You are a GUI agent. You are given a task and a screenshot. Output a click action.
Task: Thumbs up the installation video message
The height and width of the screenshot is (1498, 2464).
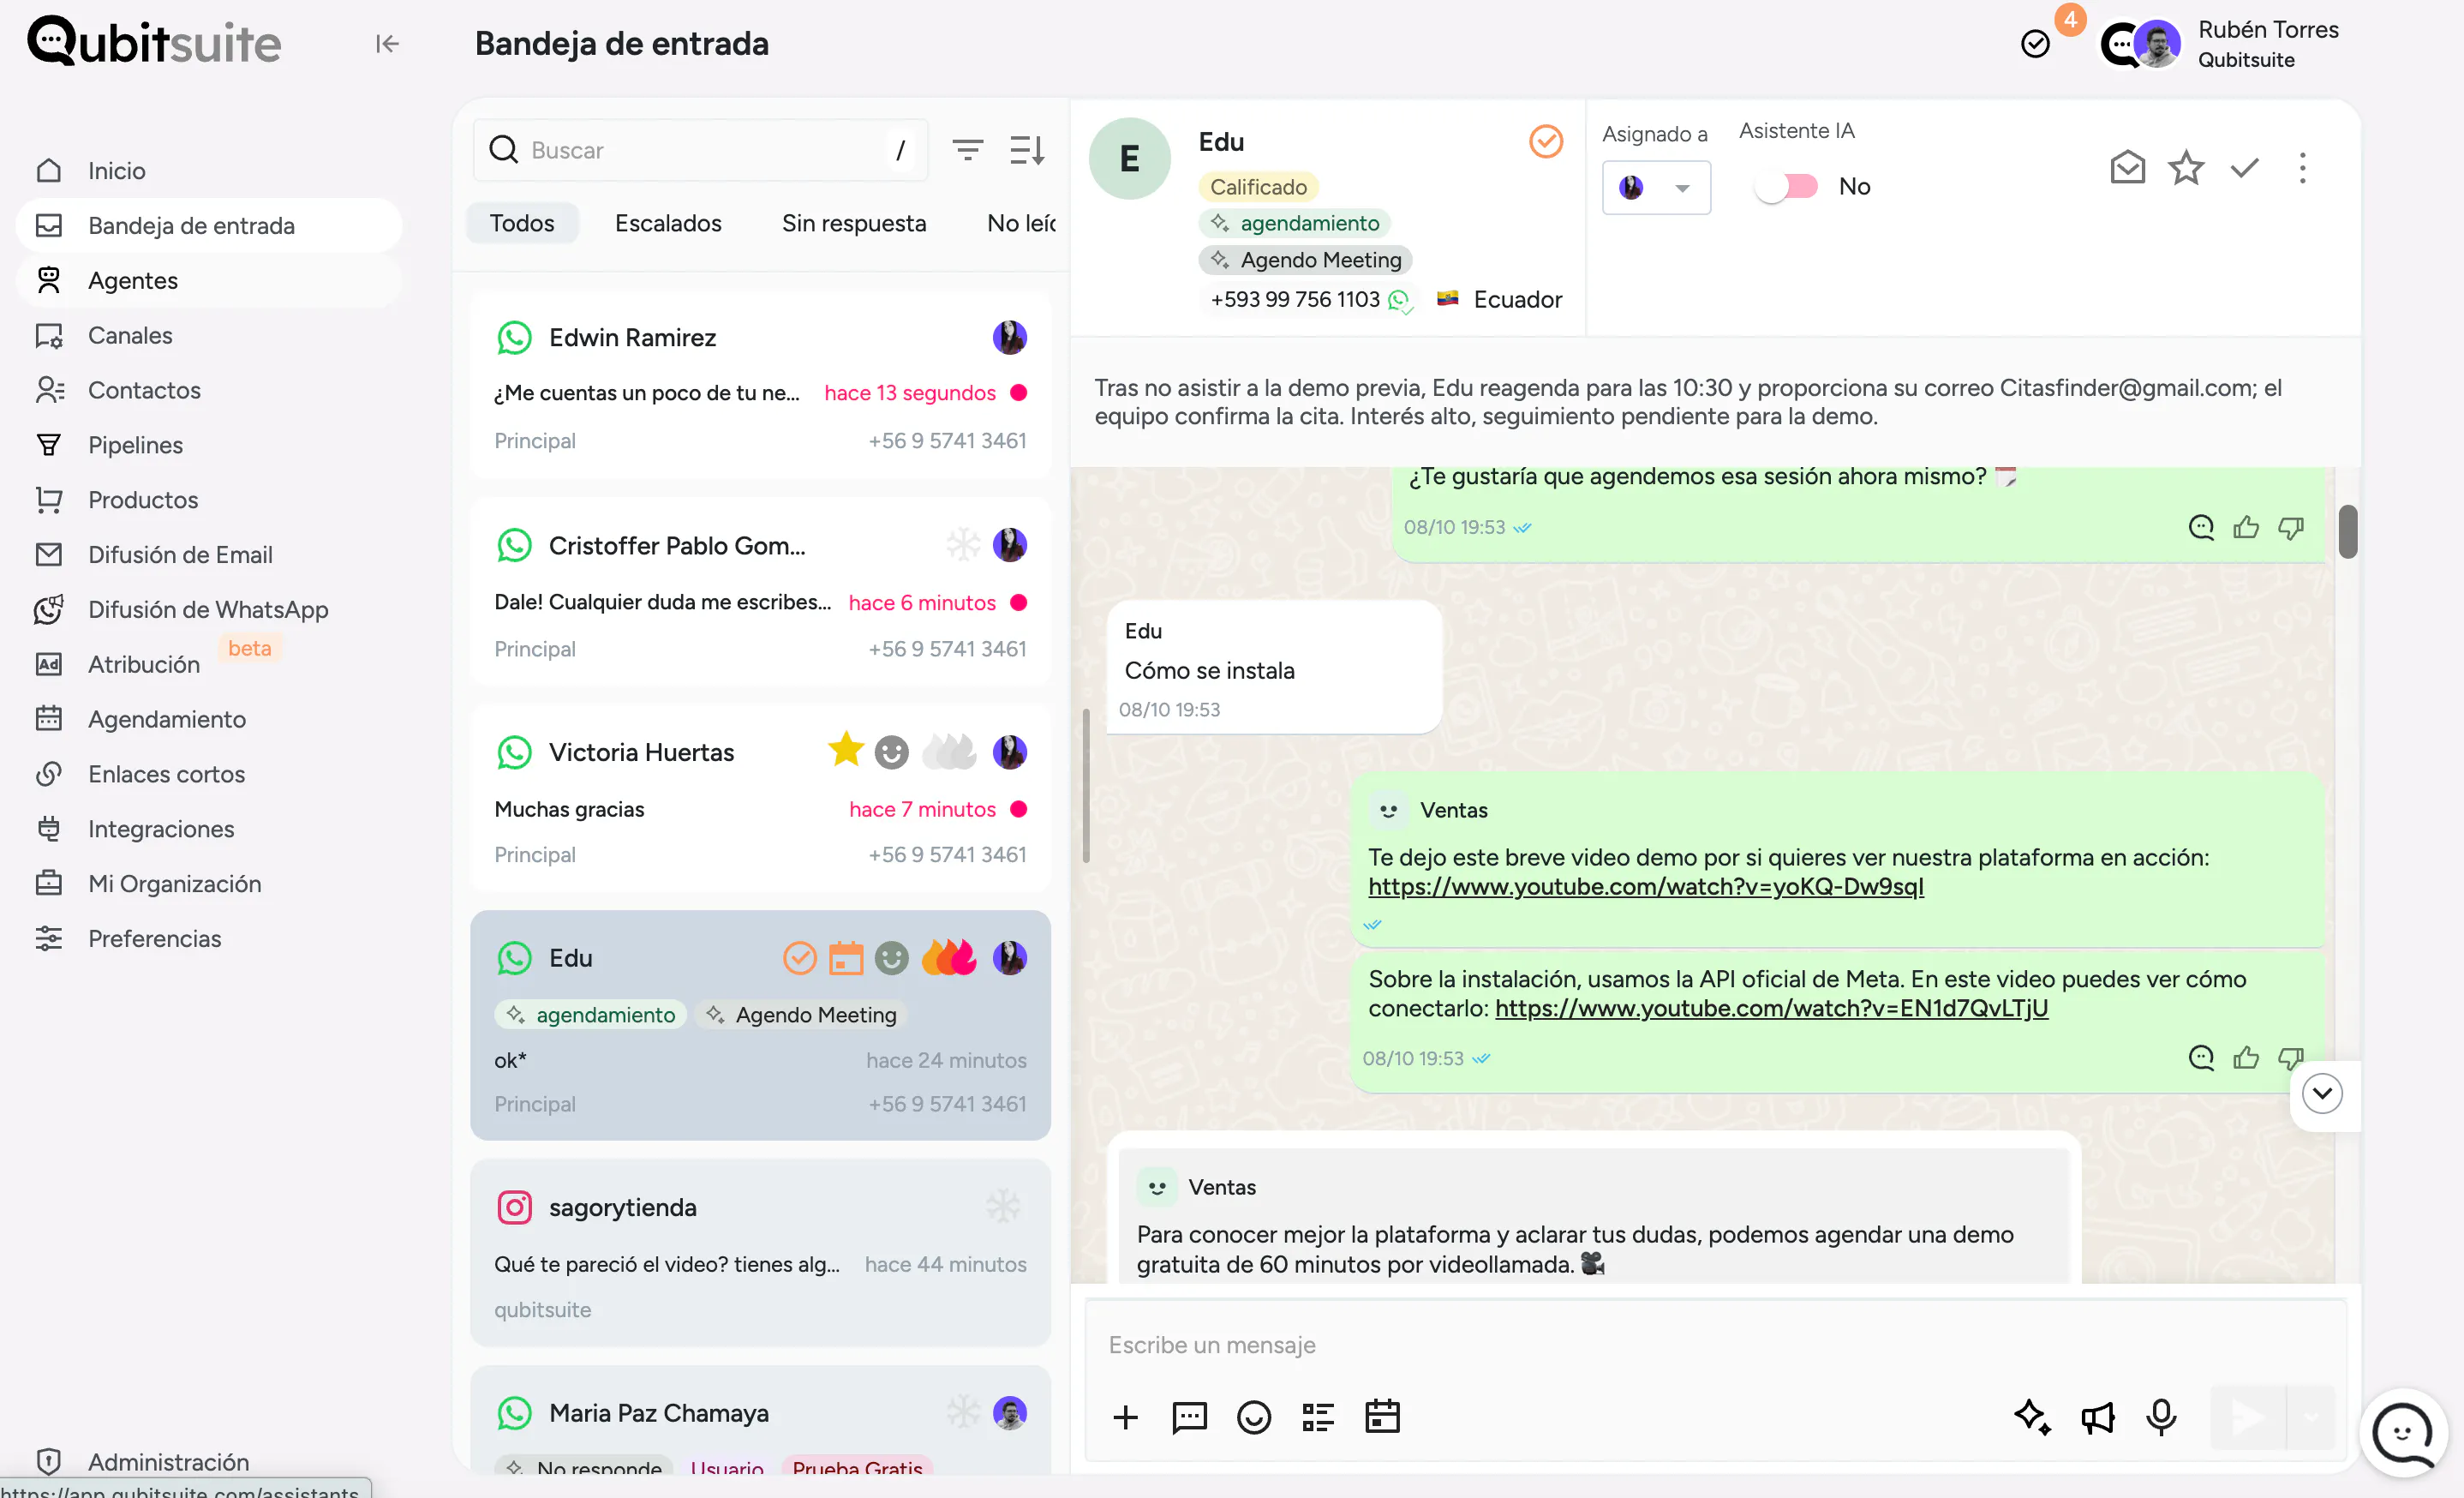point(2246,1058)
